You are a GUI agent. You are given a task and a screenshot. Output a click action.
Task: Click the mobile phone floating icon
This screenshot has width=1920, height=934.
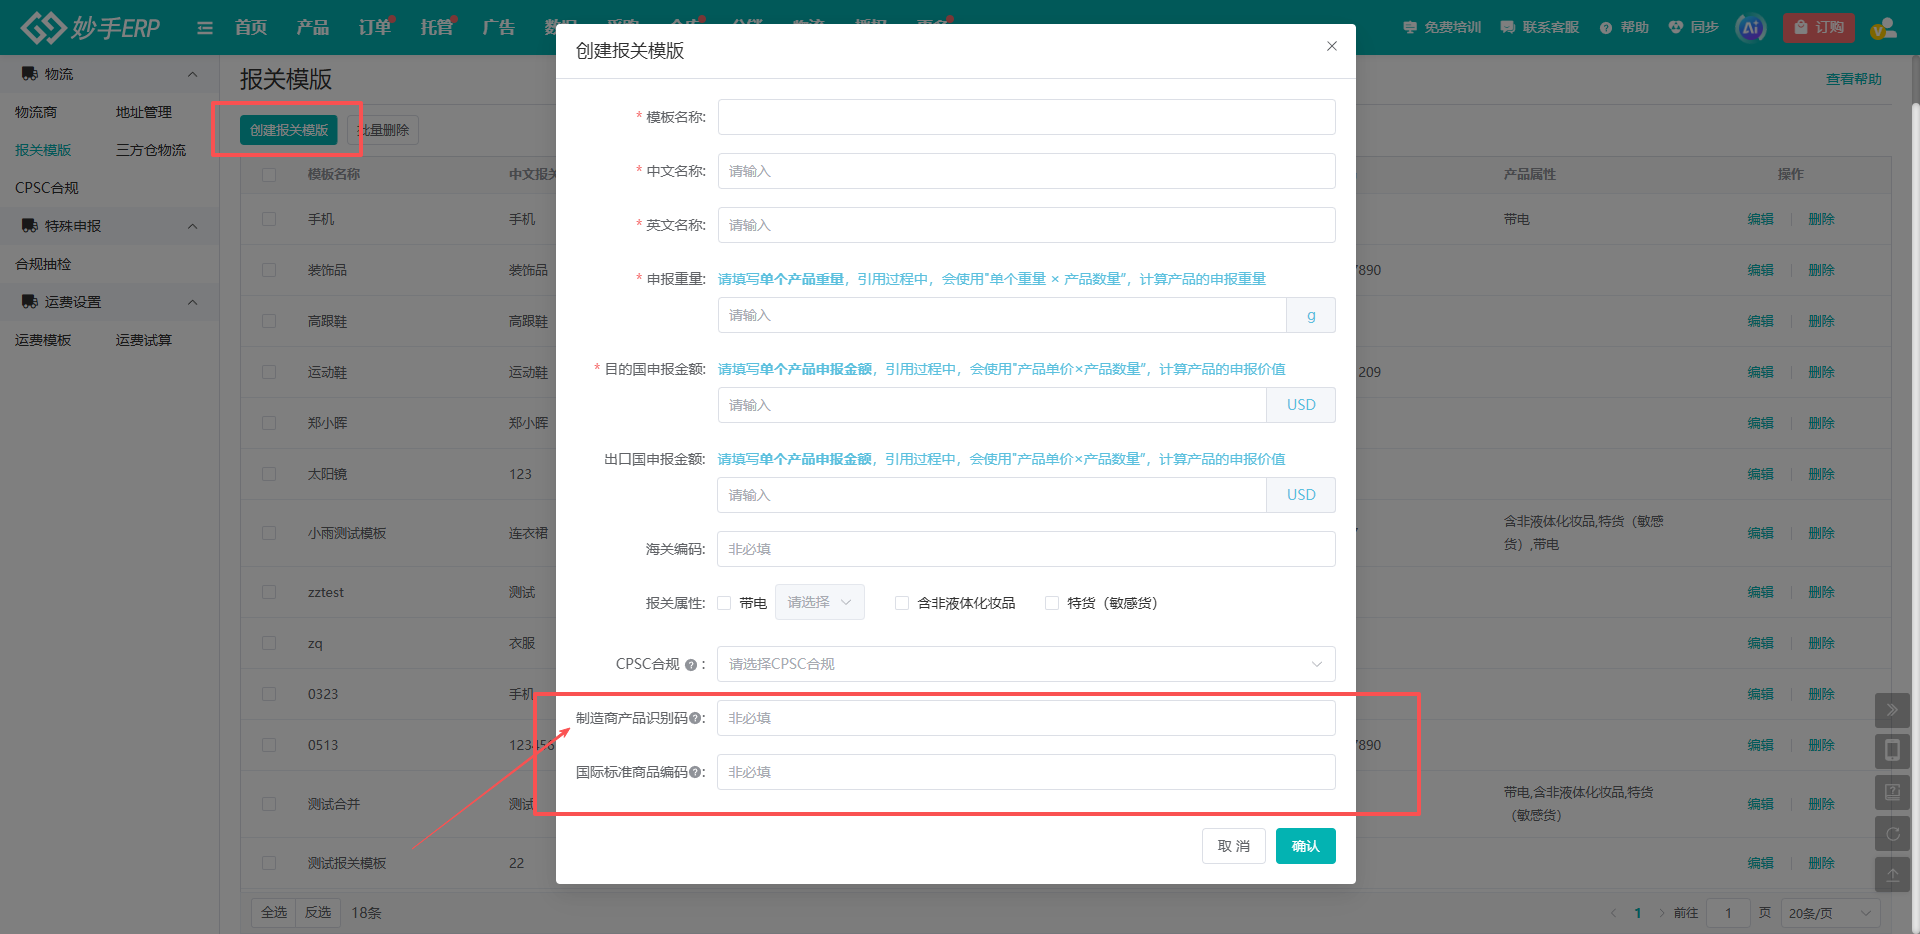[1892, 751]
